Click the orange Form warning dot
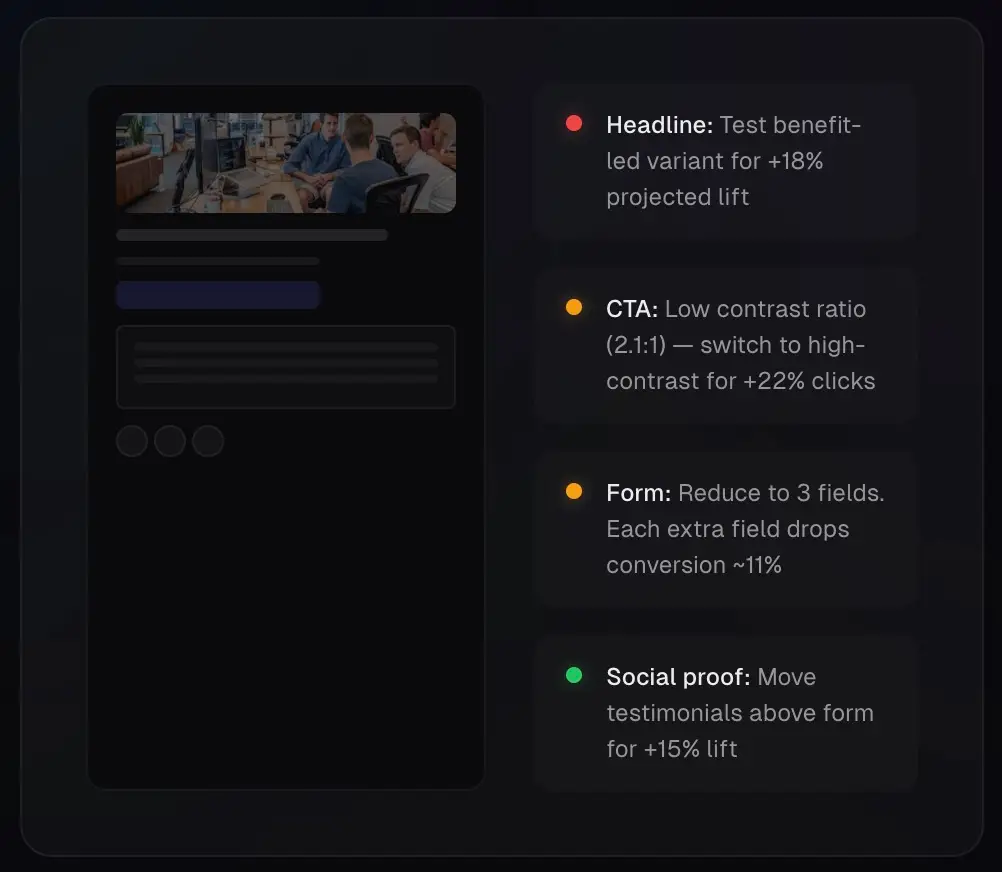 [x=573, y=491]
